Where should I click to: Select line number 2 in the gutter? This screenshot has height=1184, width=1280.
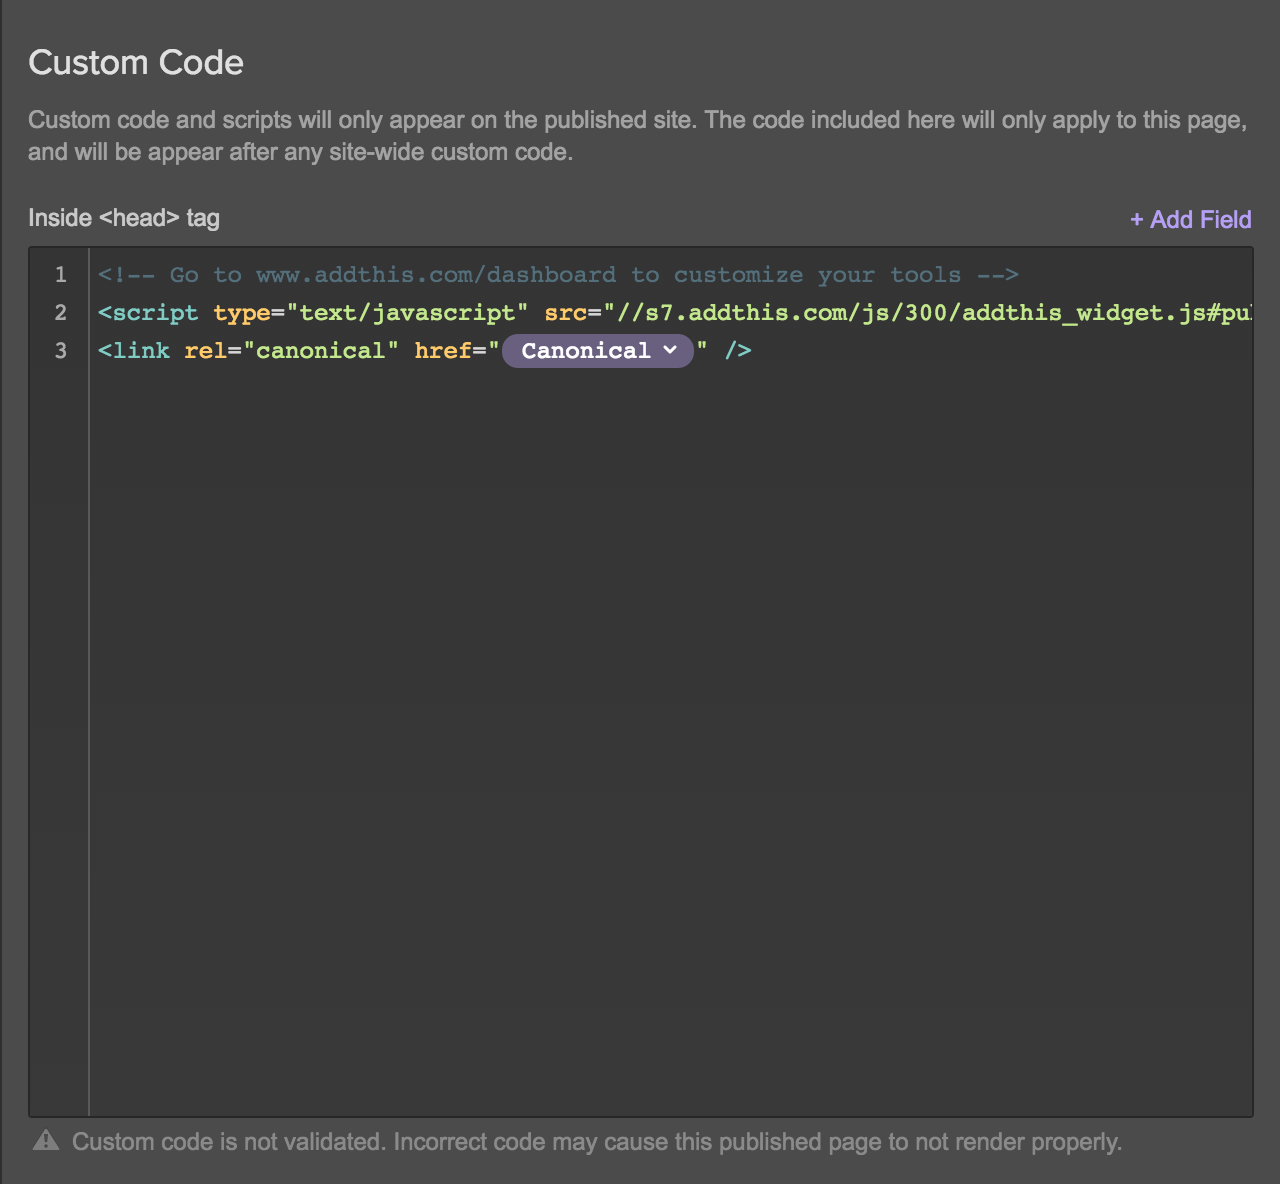61,313
